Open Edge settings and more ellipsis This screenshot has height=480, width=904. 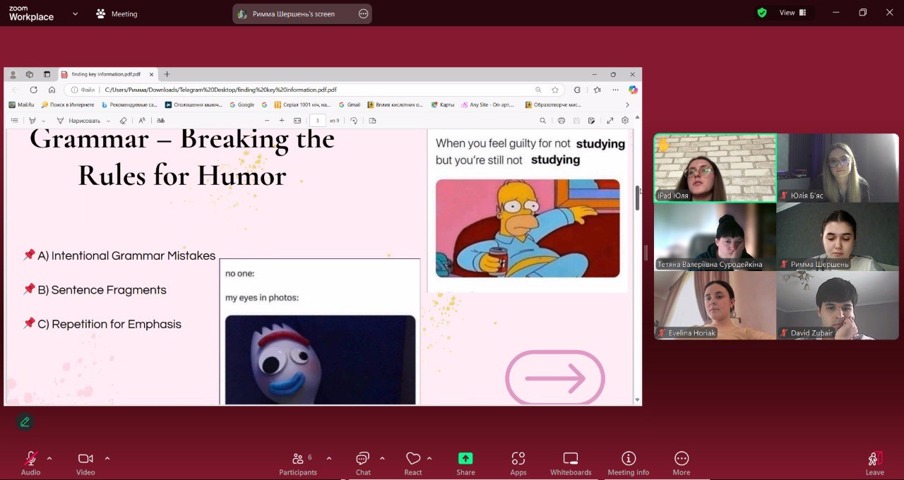[615, 90]
